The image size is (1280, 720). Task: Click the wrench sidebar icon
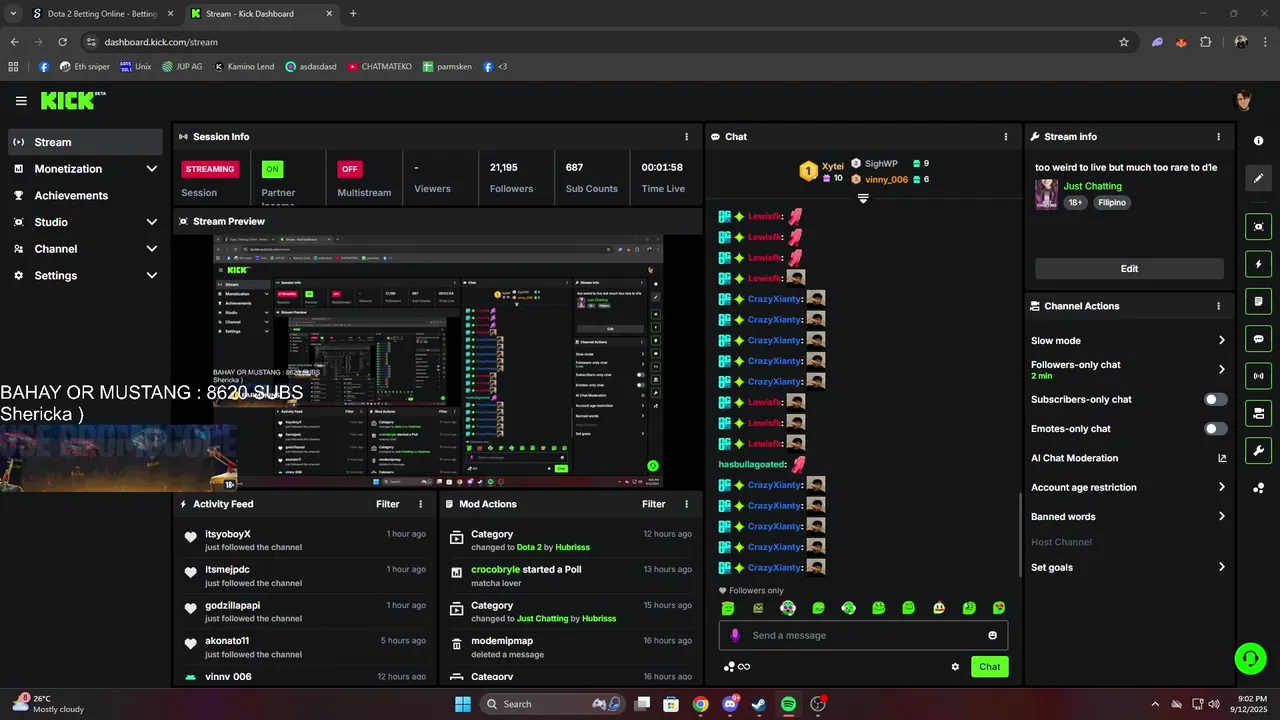(1259, 450)
